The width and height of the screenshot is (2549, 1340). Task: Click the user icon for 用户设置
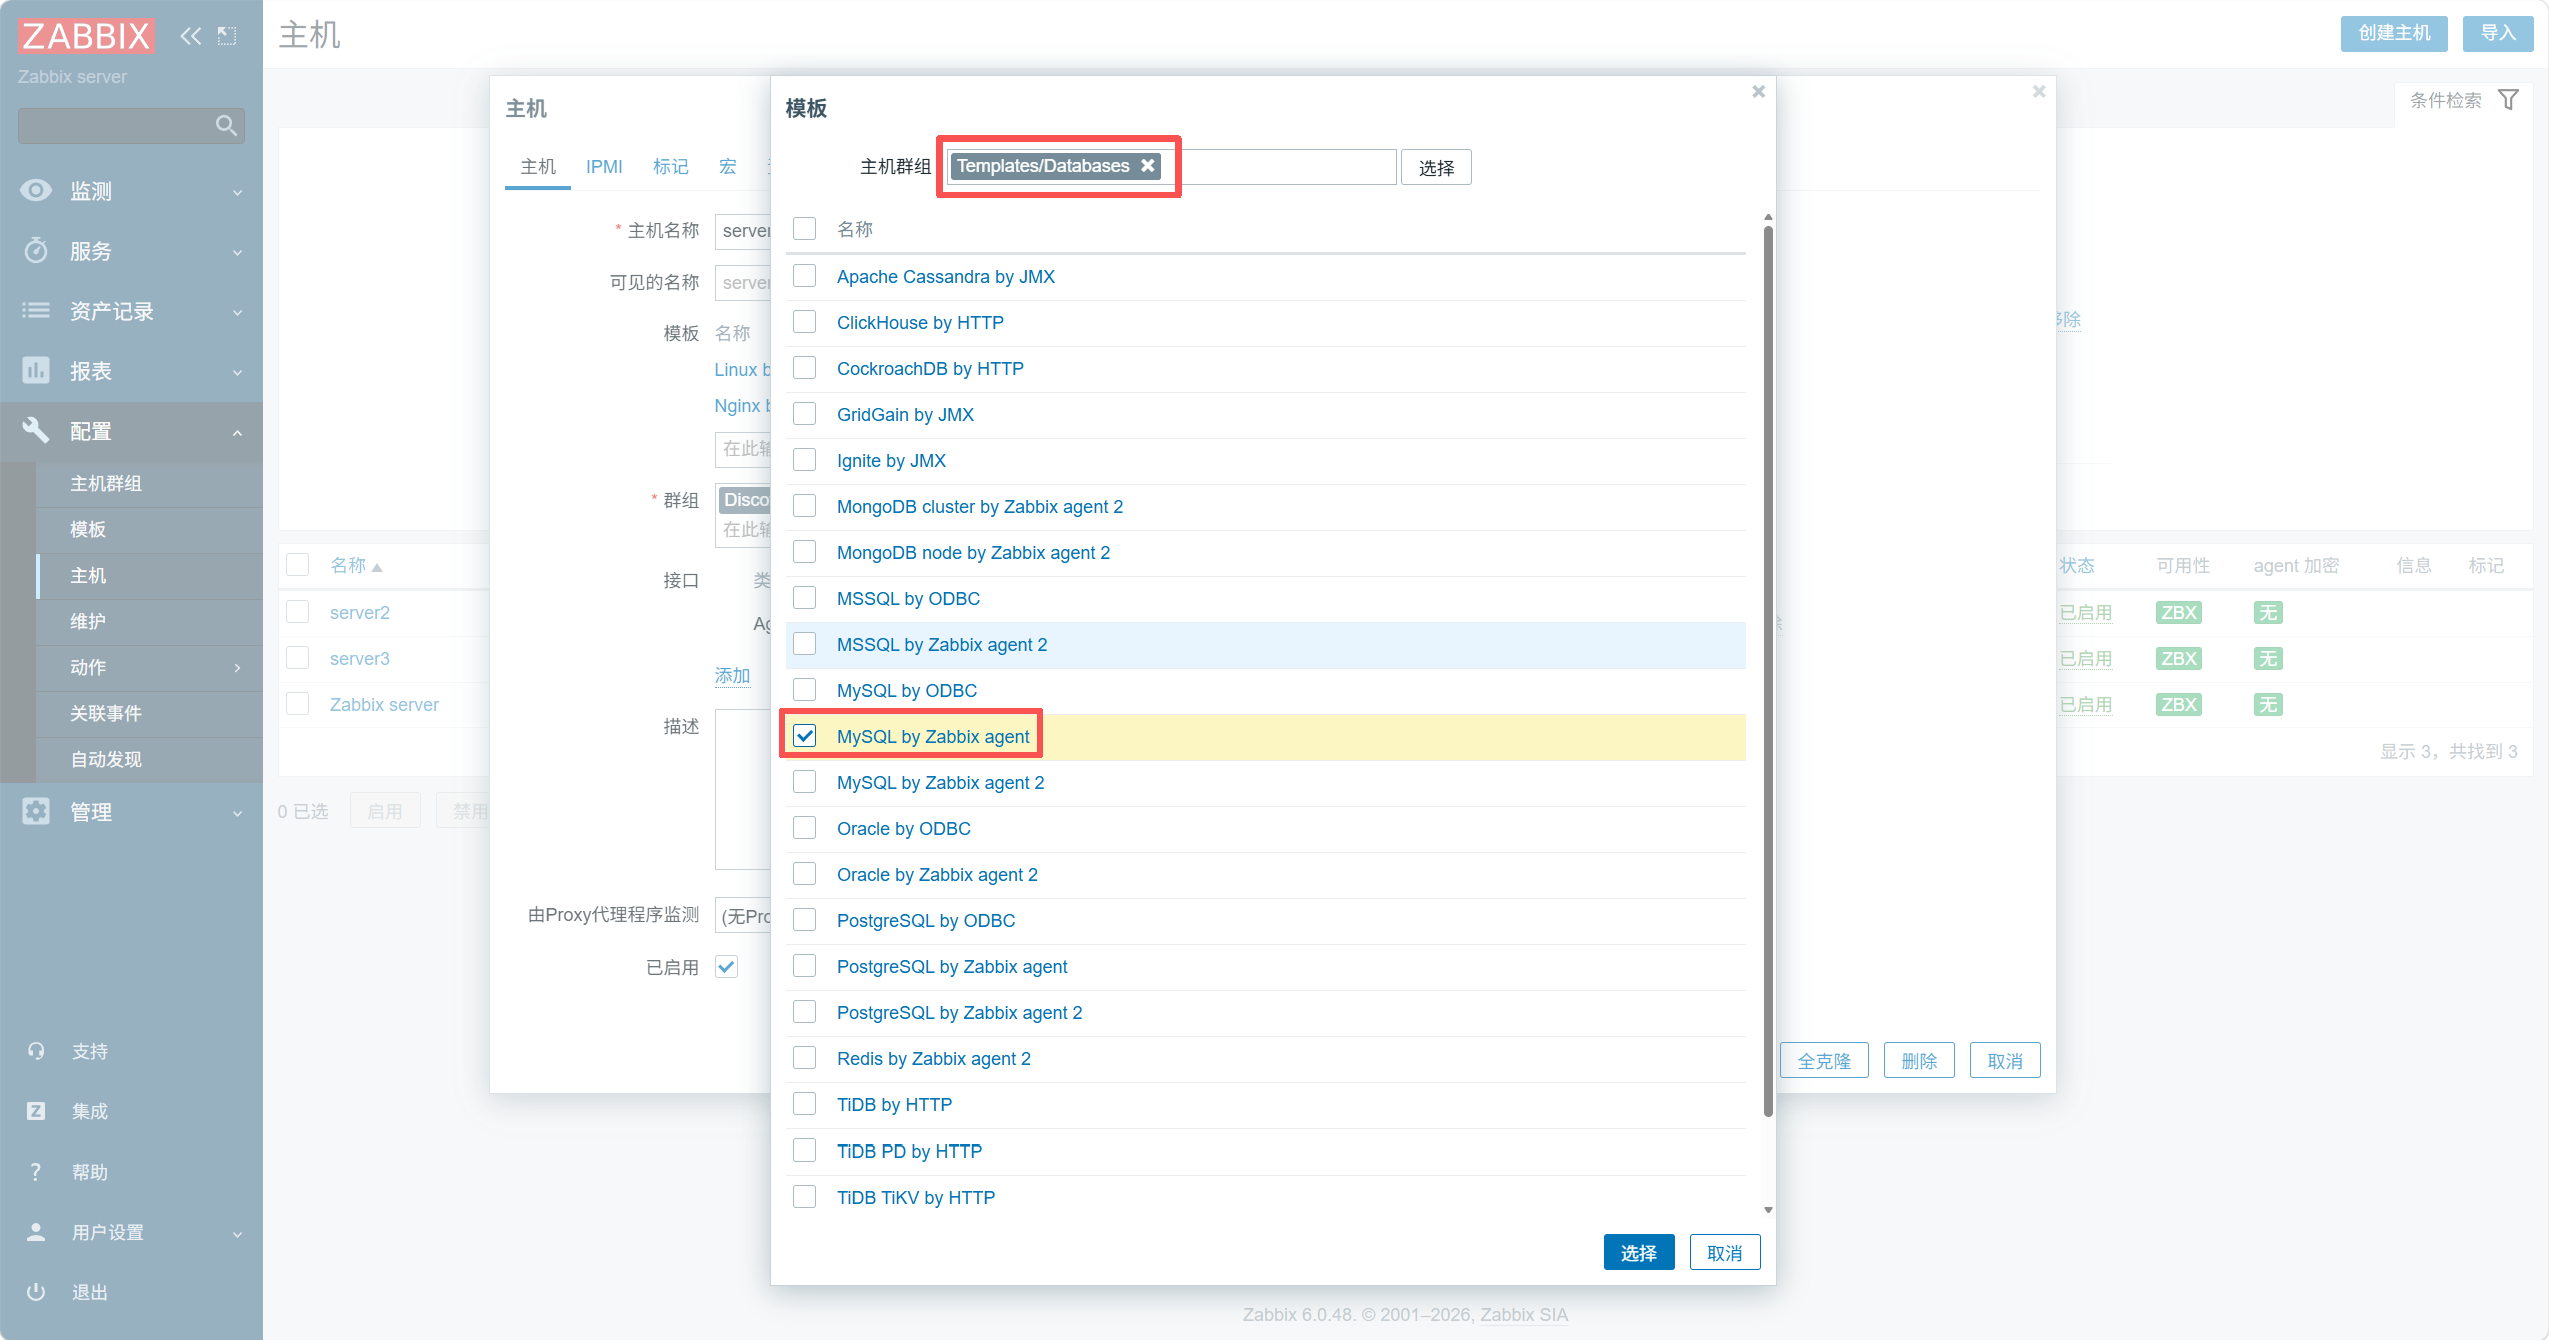pyautogui.click(x=36, y=1232)
